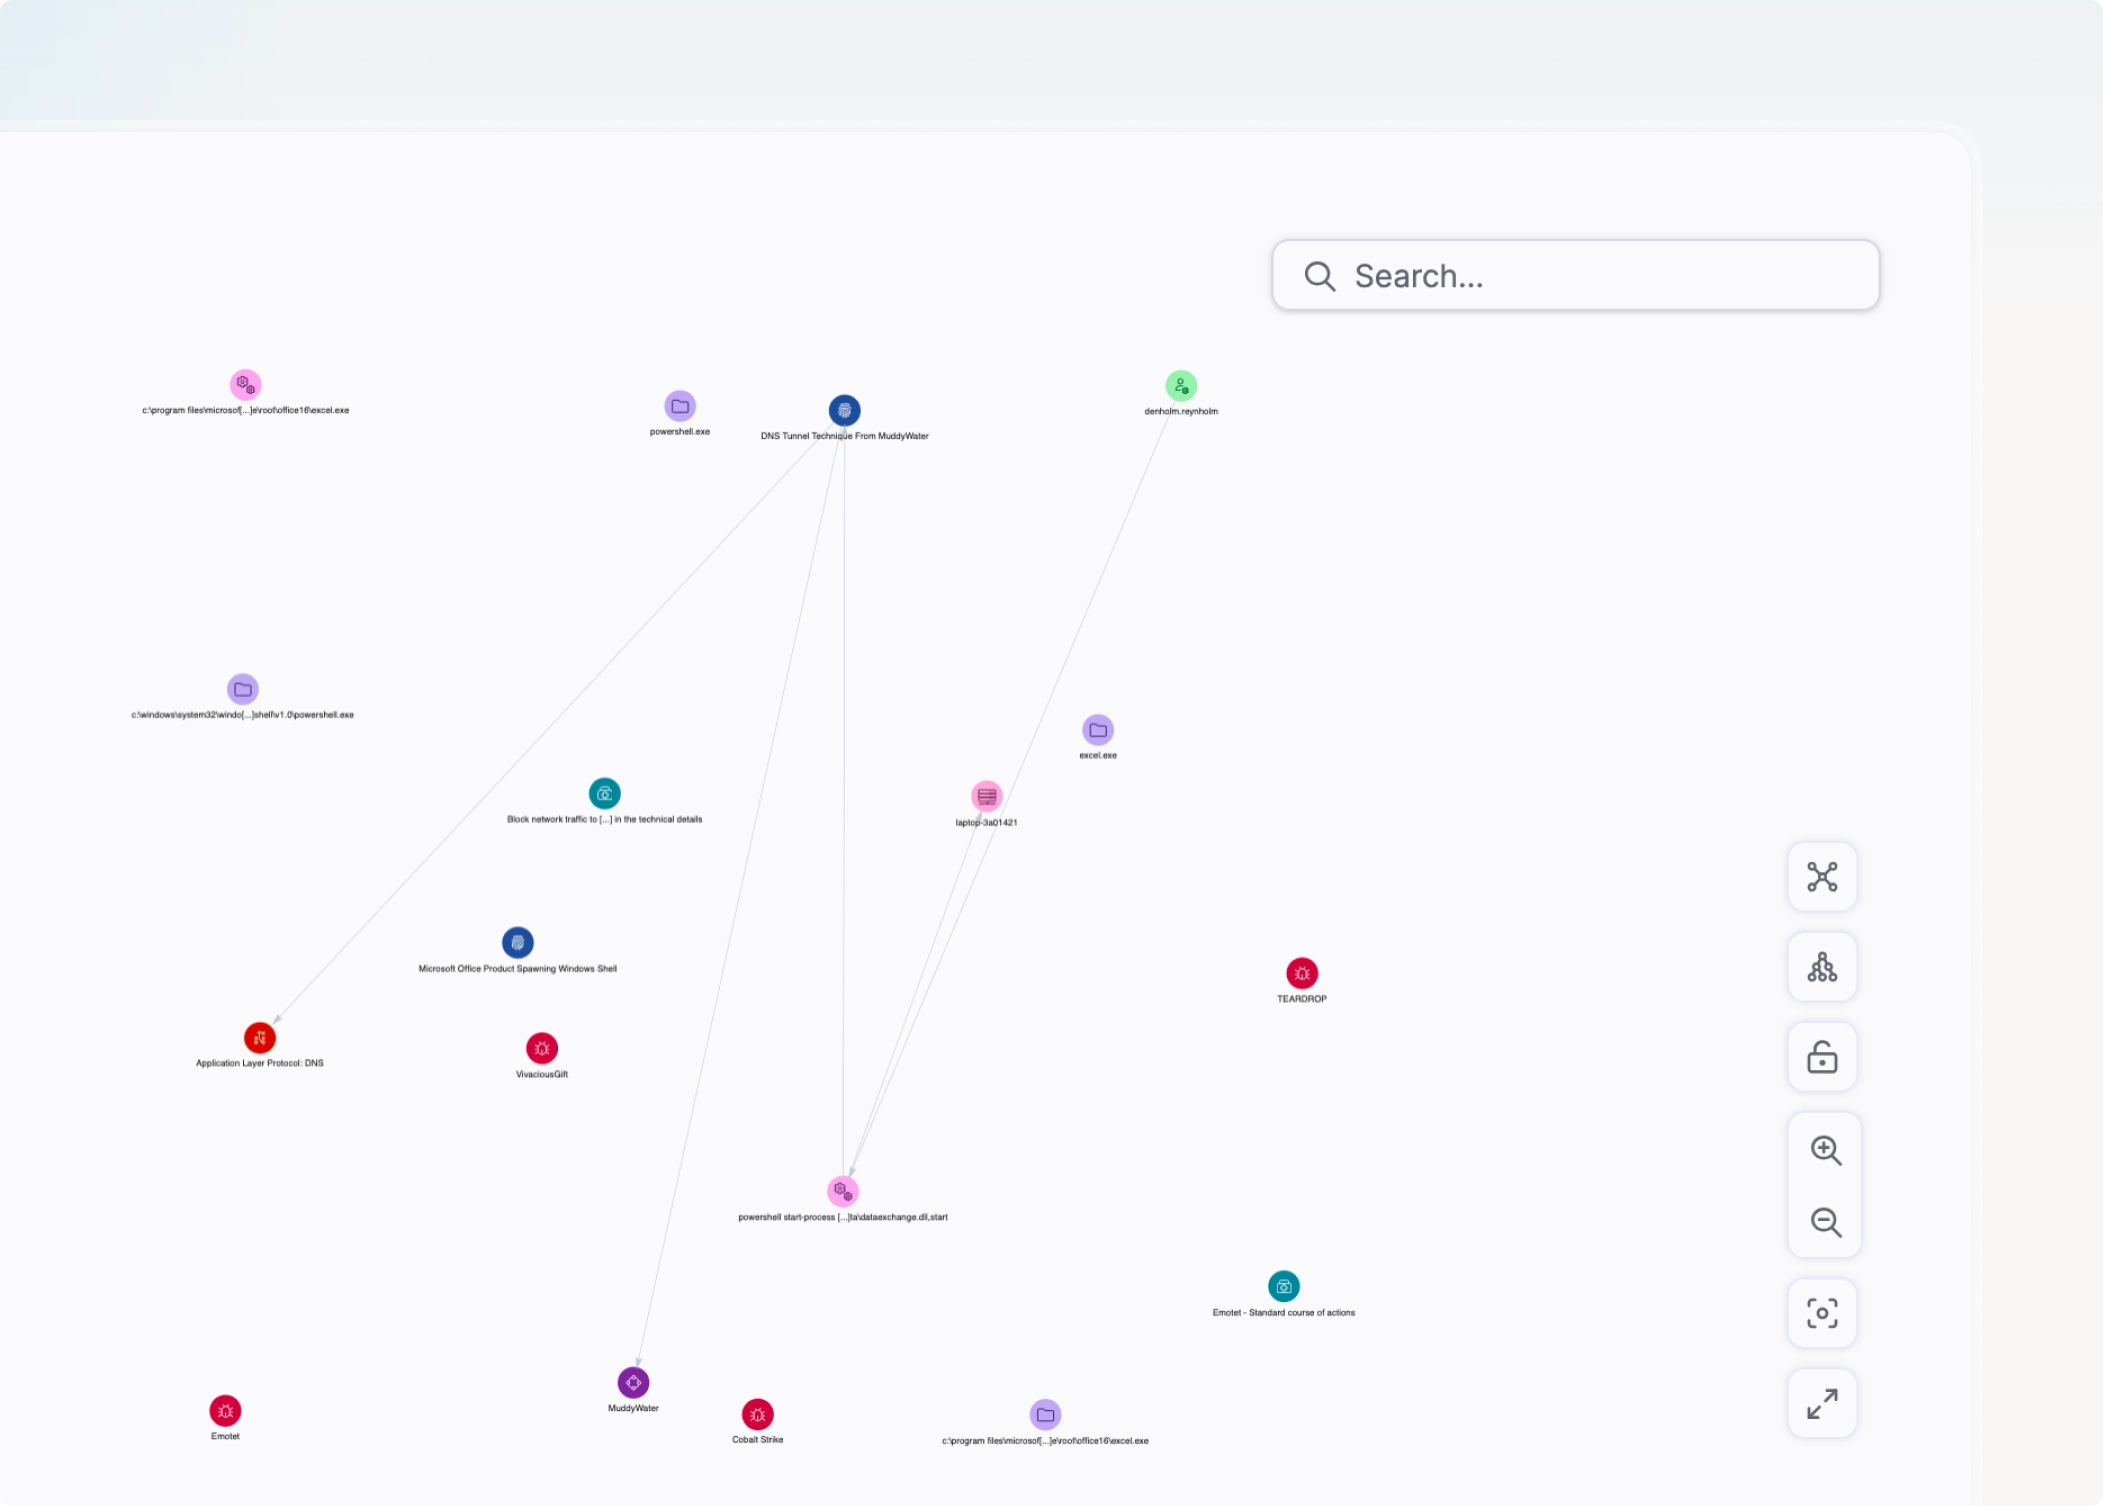Select the purple office16 excel.exe folder node
Viewport: 2103px width, 1506px height.
1046,1415
